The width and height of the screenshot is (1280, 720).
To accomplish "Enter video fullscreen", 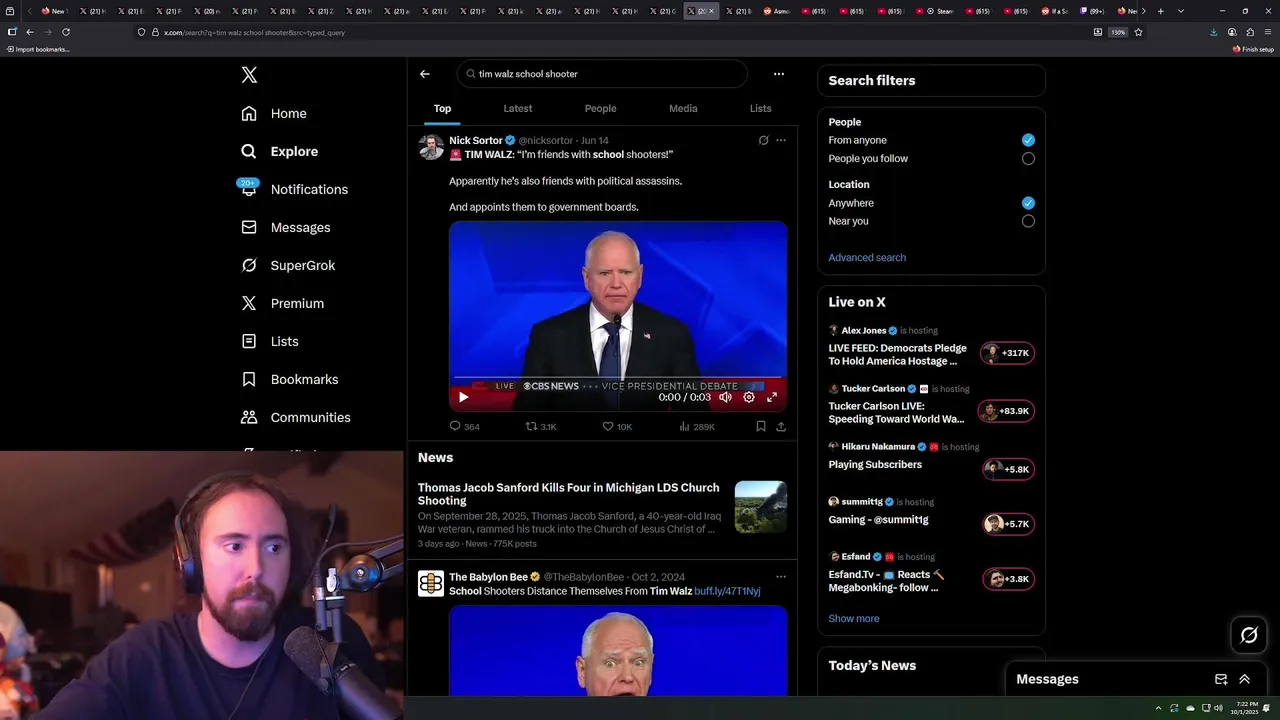I will click(x=772, y=397).
